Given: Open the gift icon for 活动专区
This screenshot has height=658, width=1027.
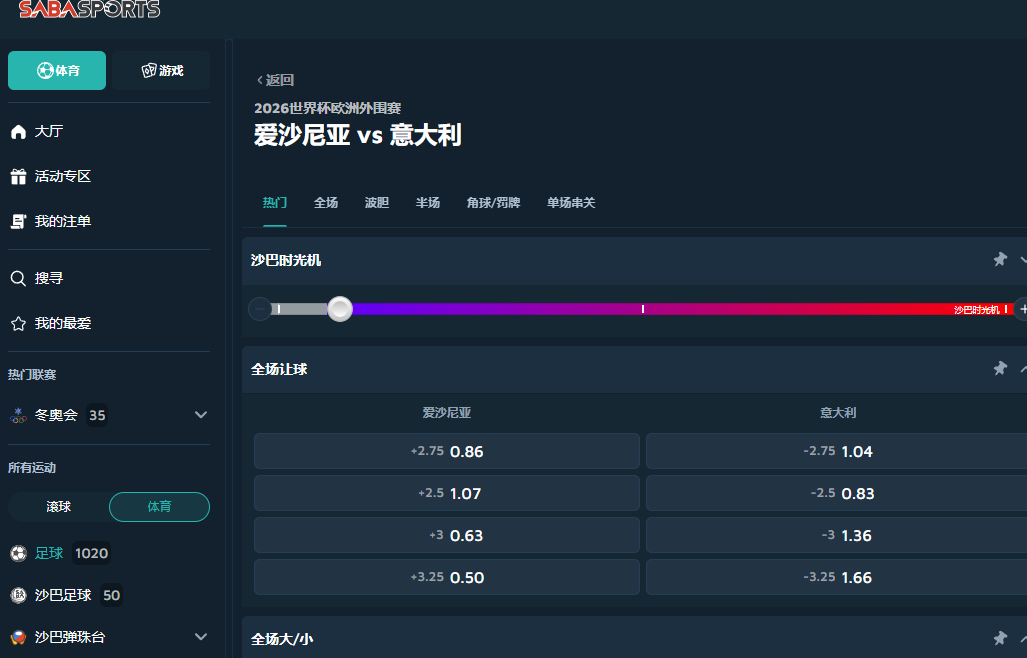Looking at the screenshot, I should click(x=18, y=177).
